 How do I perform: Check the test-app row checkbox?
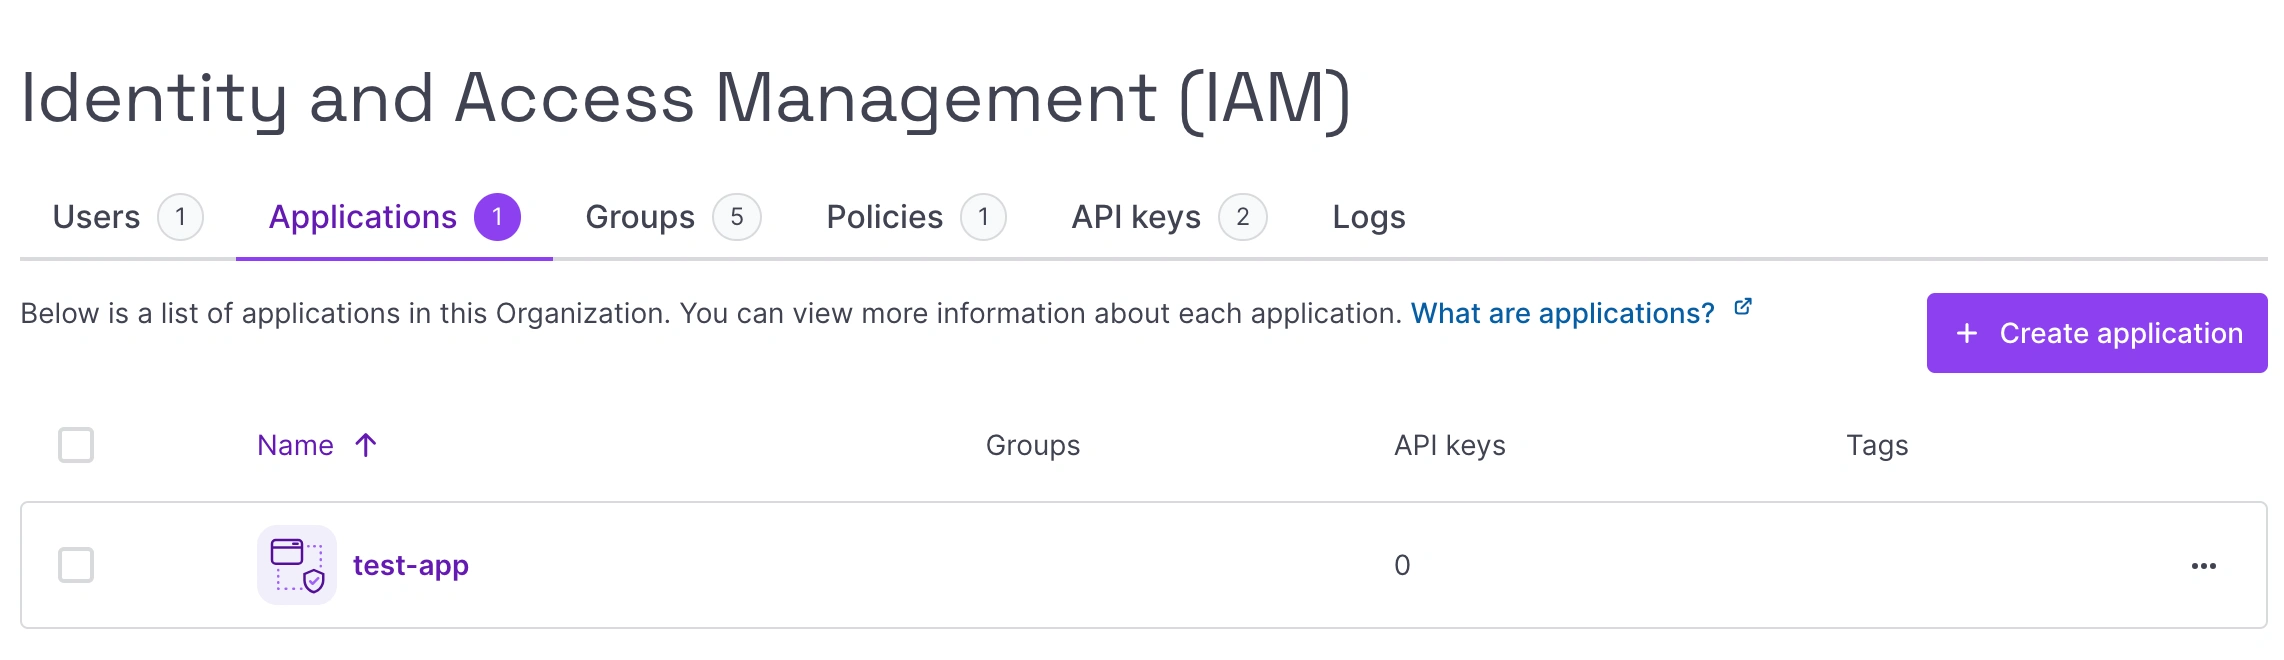(x=76, y=565)
